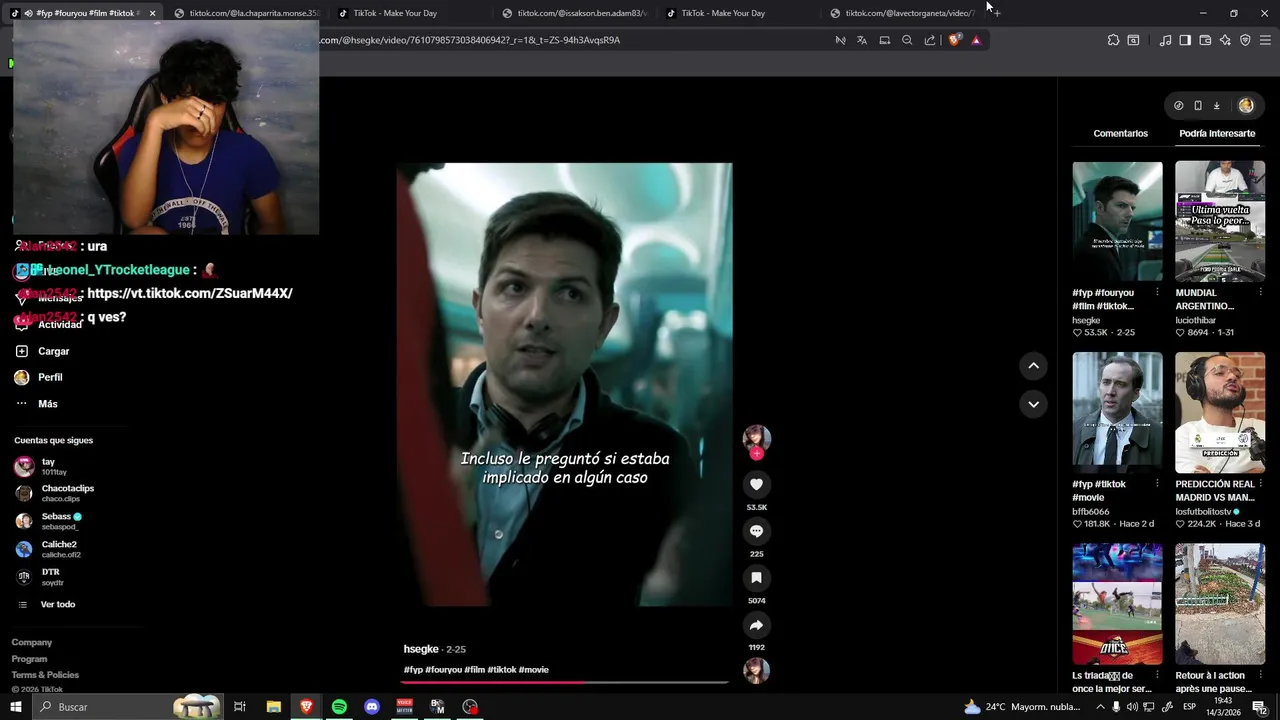Open the browser hamburger main menu
Image resolution: width=1280 pixels, height=720 pixels.
(1265, 40)
